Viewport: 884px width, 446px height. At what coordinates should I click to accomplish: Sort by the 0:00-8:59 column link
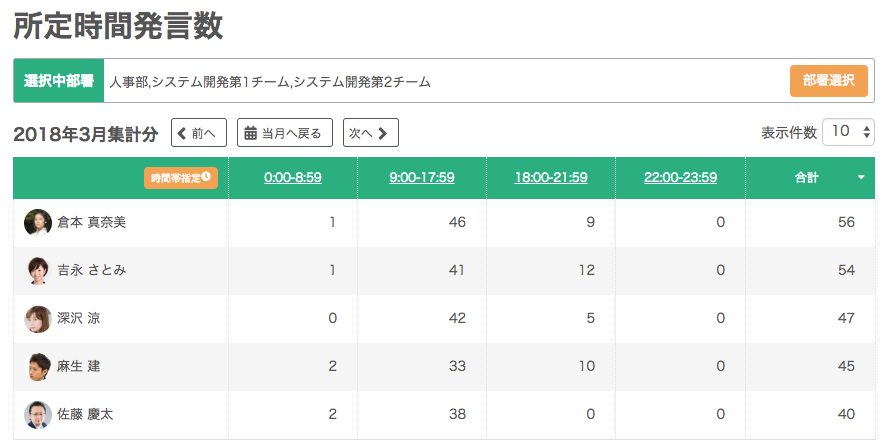click(x=293, y=178)
